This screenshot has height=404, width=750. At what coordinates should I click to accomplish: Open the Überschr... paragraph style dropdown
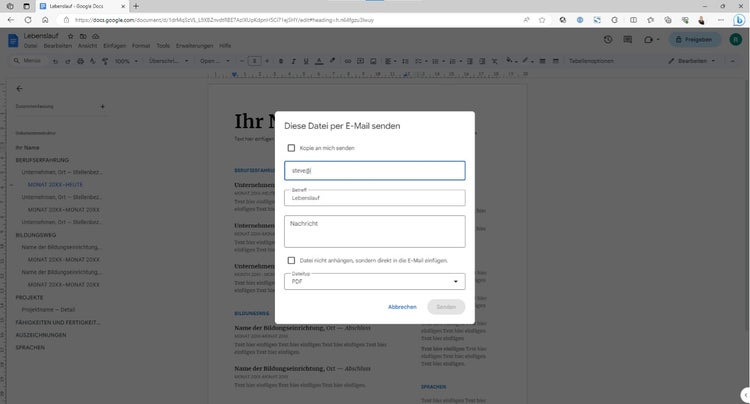(168, 61)
